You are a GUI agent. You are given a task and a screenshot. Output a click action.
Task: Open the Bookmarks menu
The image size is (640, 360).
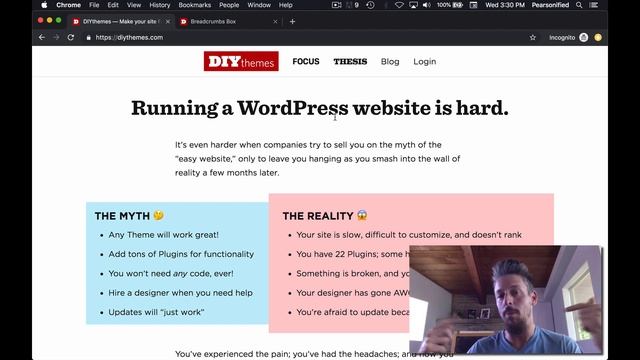pos(195,5)
